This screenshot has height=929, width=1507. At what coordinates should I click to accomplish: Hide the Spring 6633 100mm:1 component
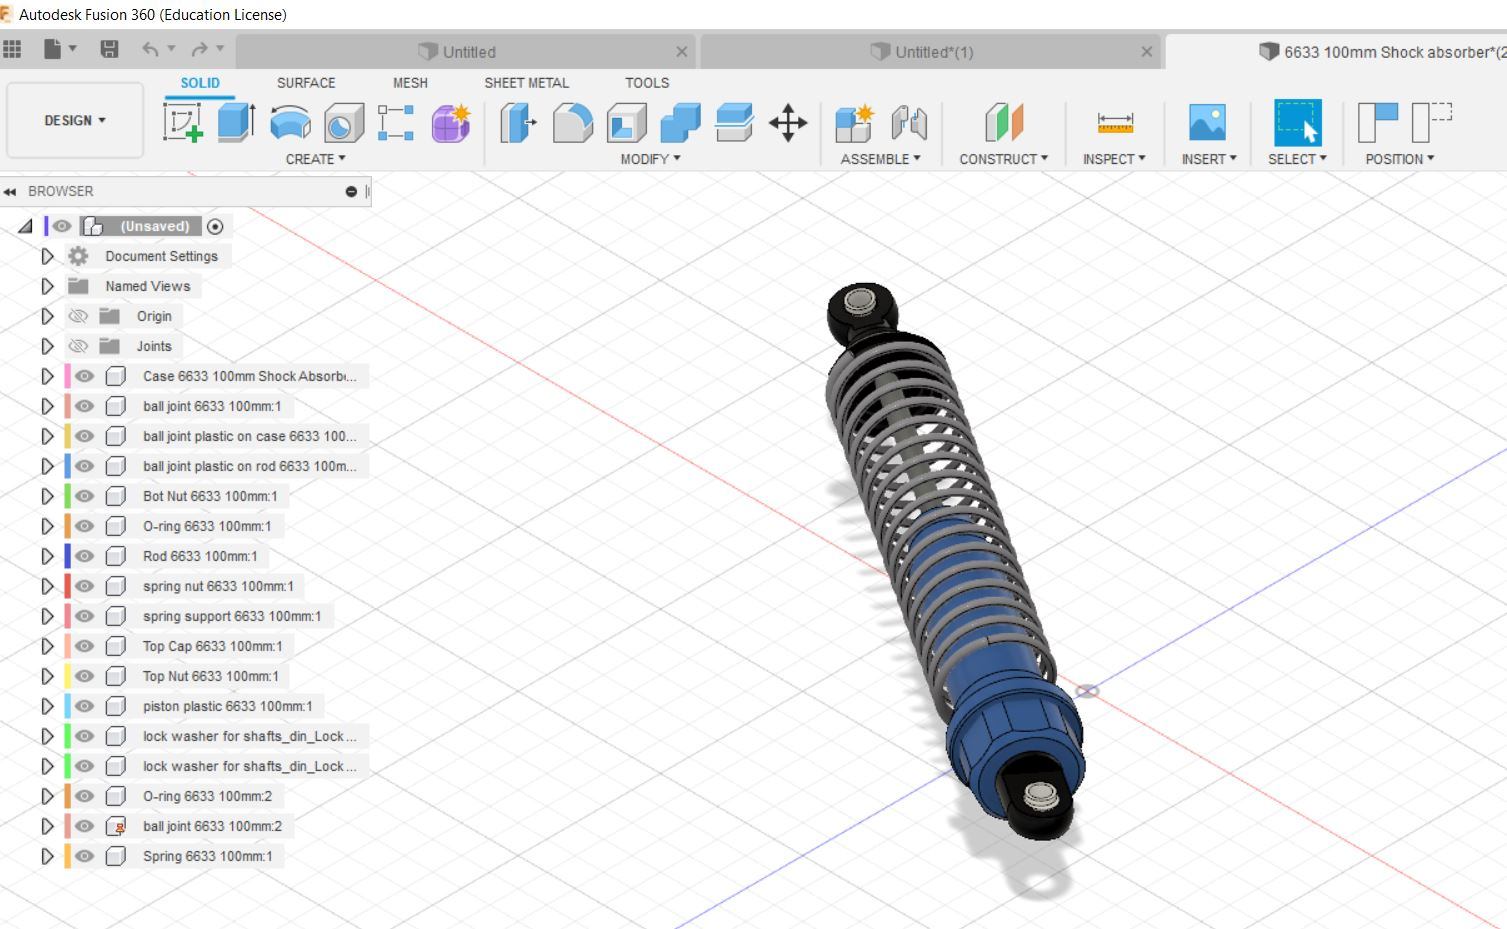tap(85, 856)
